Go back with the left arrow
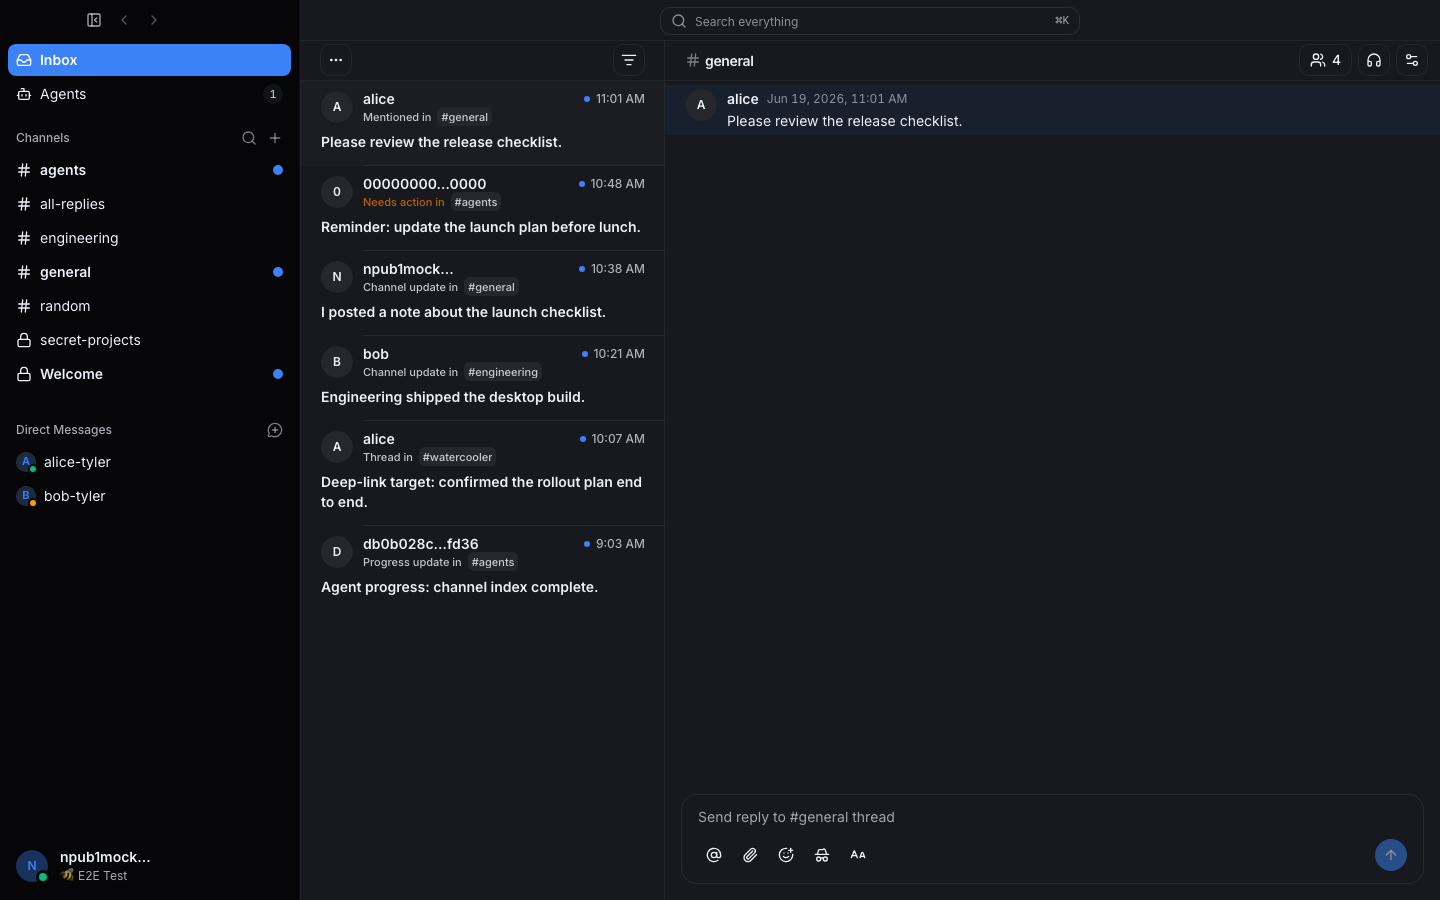 [x=124, y=20]
